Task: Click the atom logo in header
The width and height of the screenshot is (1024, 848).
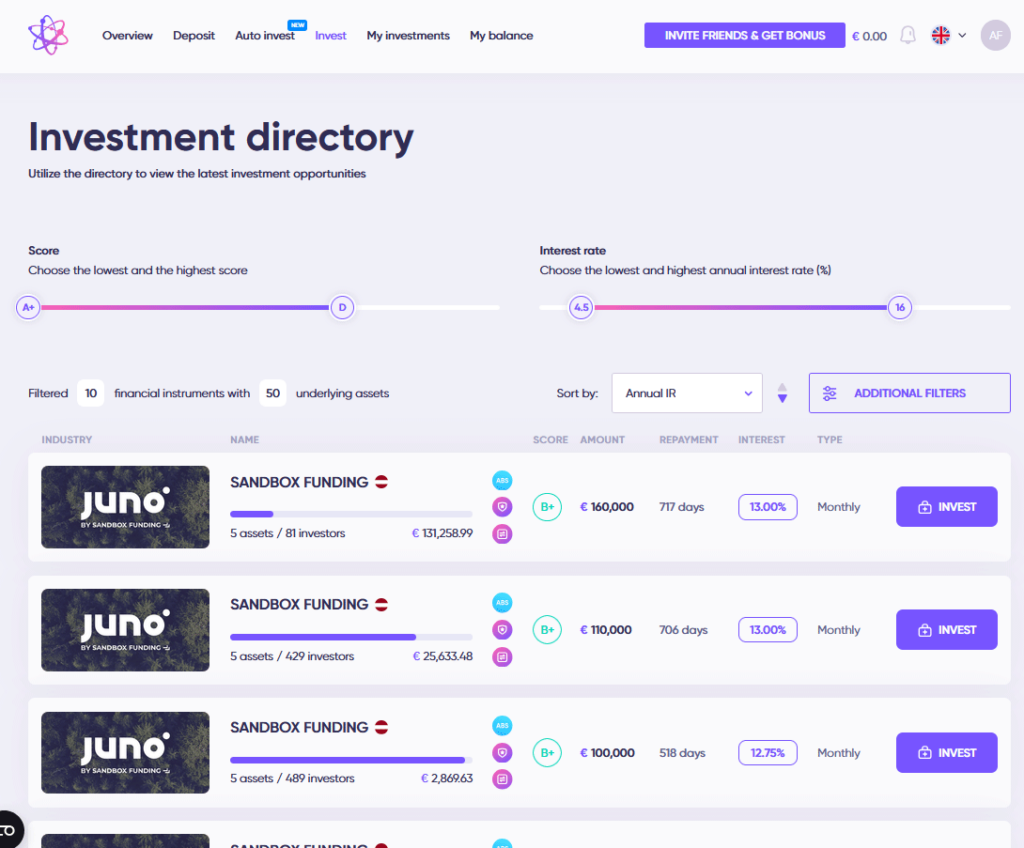Action: pyautogui.click(x=48, y=35)
